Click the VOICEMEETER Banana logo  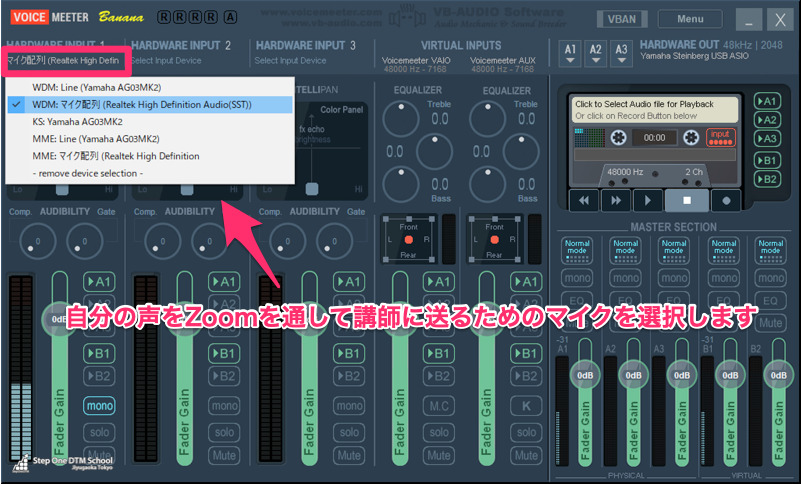point(77,17)
